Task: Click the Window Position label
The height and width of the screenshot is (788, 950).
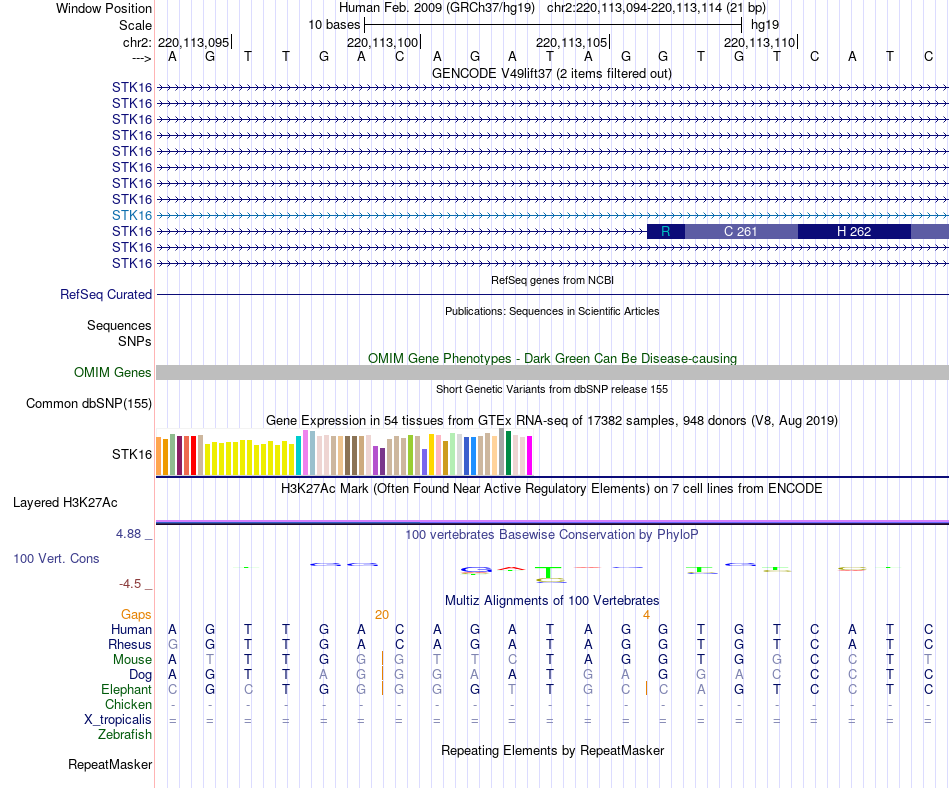Action: pyautogui.click(x=104, y=8)
